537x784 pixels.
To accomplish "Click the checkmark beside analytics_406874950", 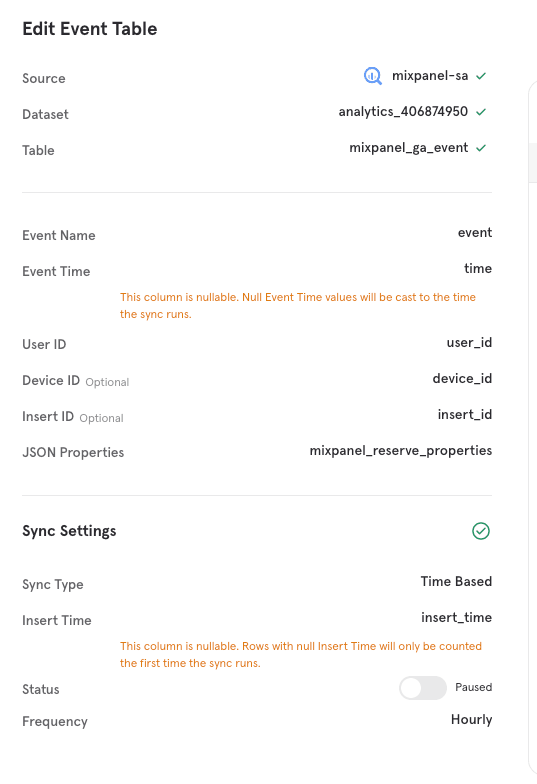I will 481,112.
